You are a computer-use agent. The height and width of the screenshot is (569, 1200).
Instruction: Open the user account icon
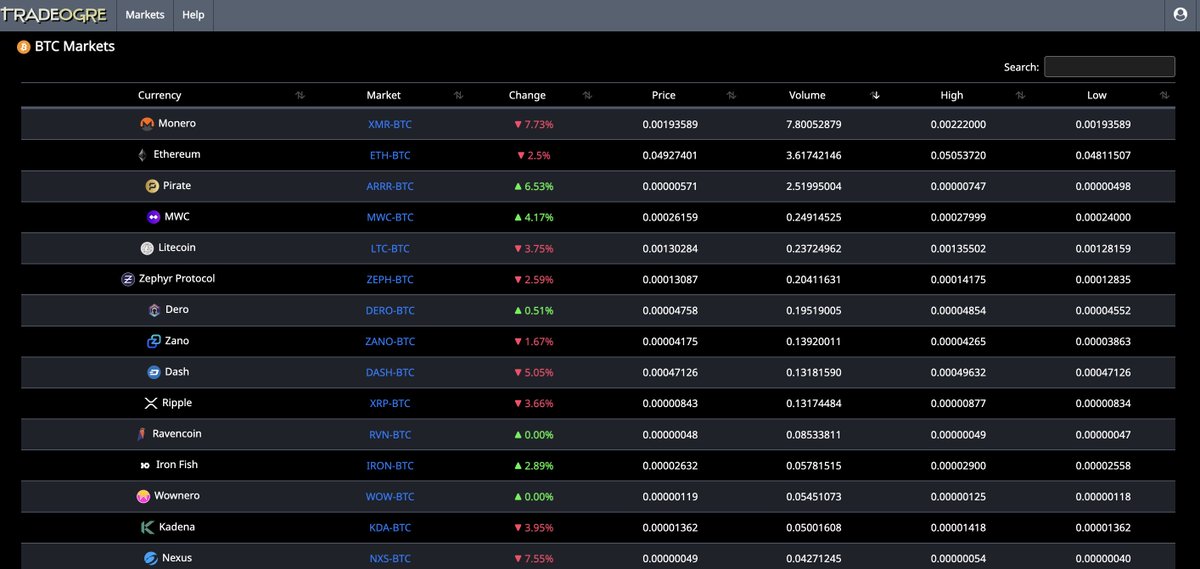[x=1180, y=15]
